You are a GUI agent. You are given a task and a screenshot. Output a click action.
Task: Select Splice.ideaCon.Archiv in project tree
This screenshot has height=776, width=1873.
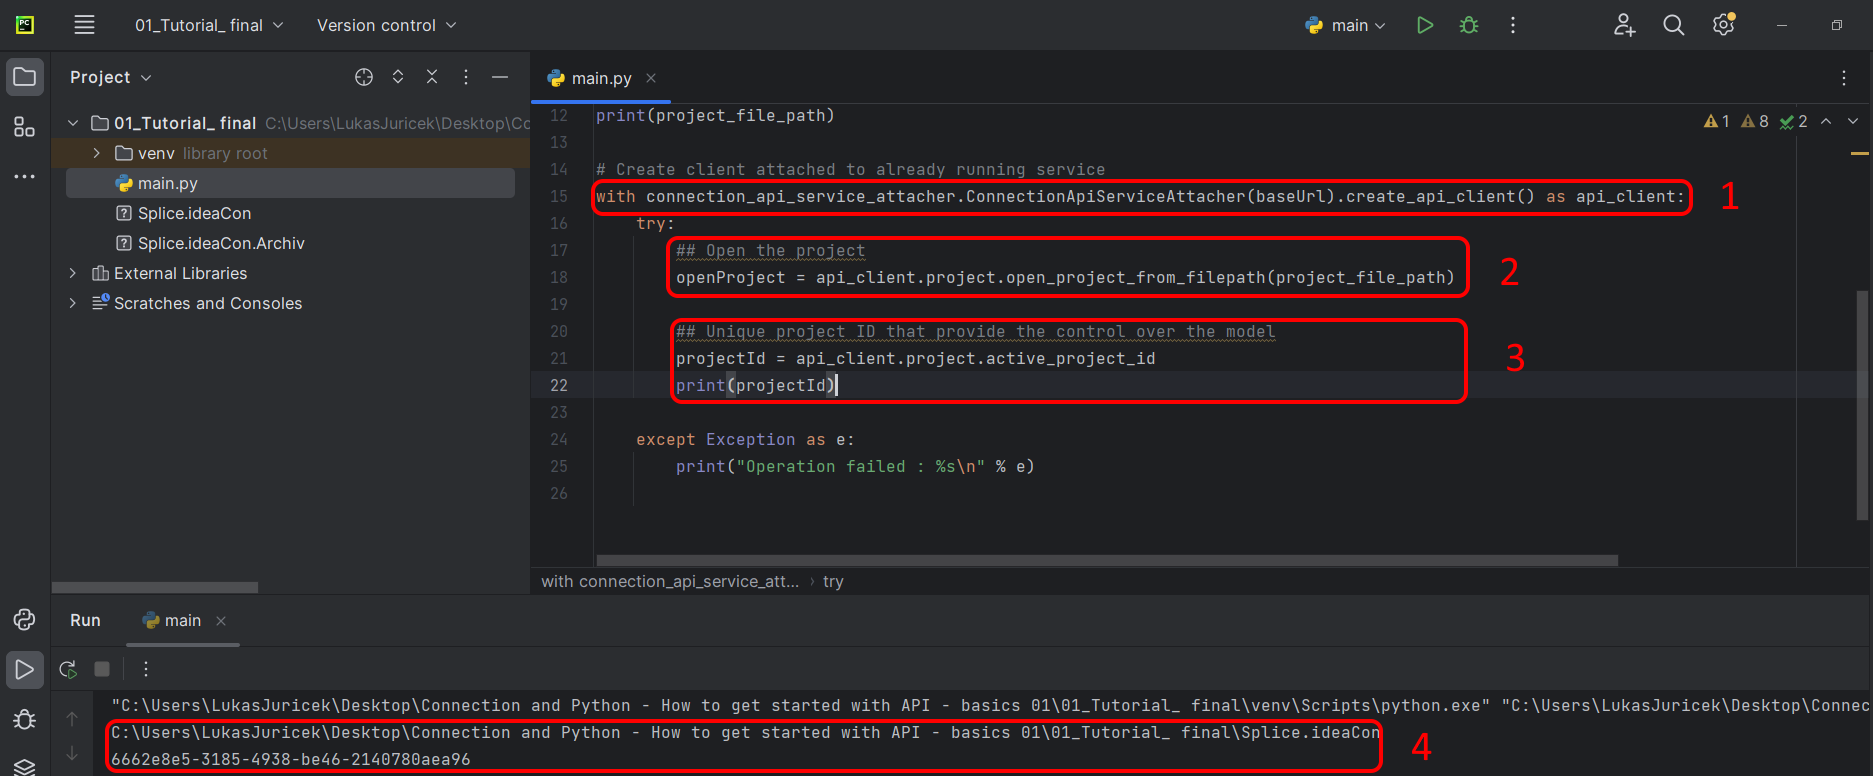pyautogui.click(x=220, y=243)
